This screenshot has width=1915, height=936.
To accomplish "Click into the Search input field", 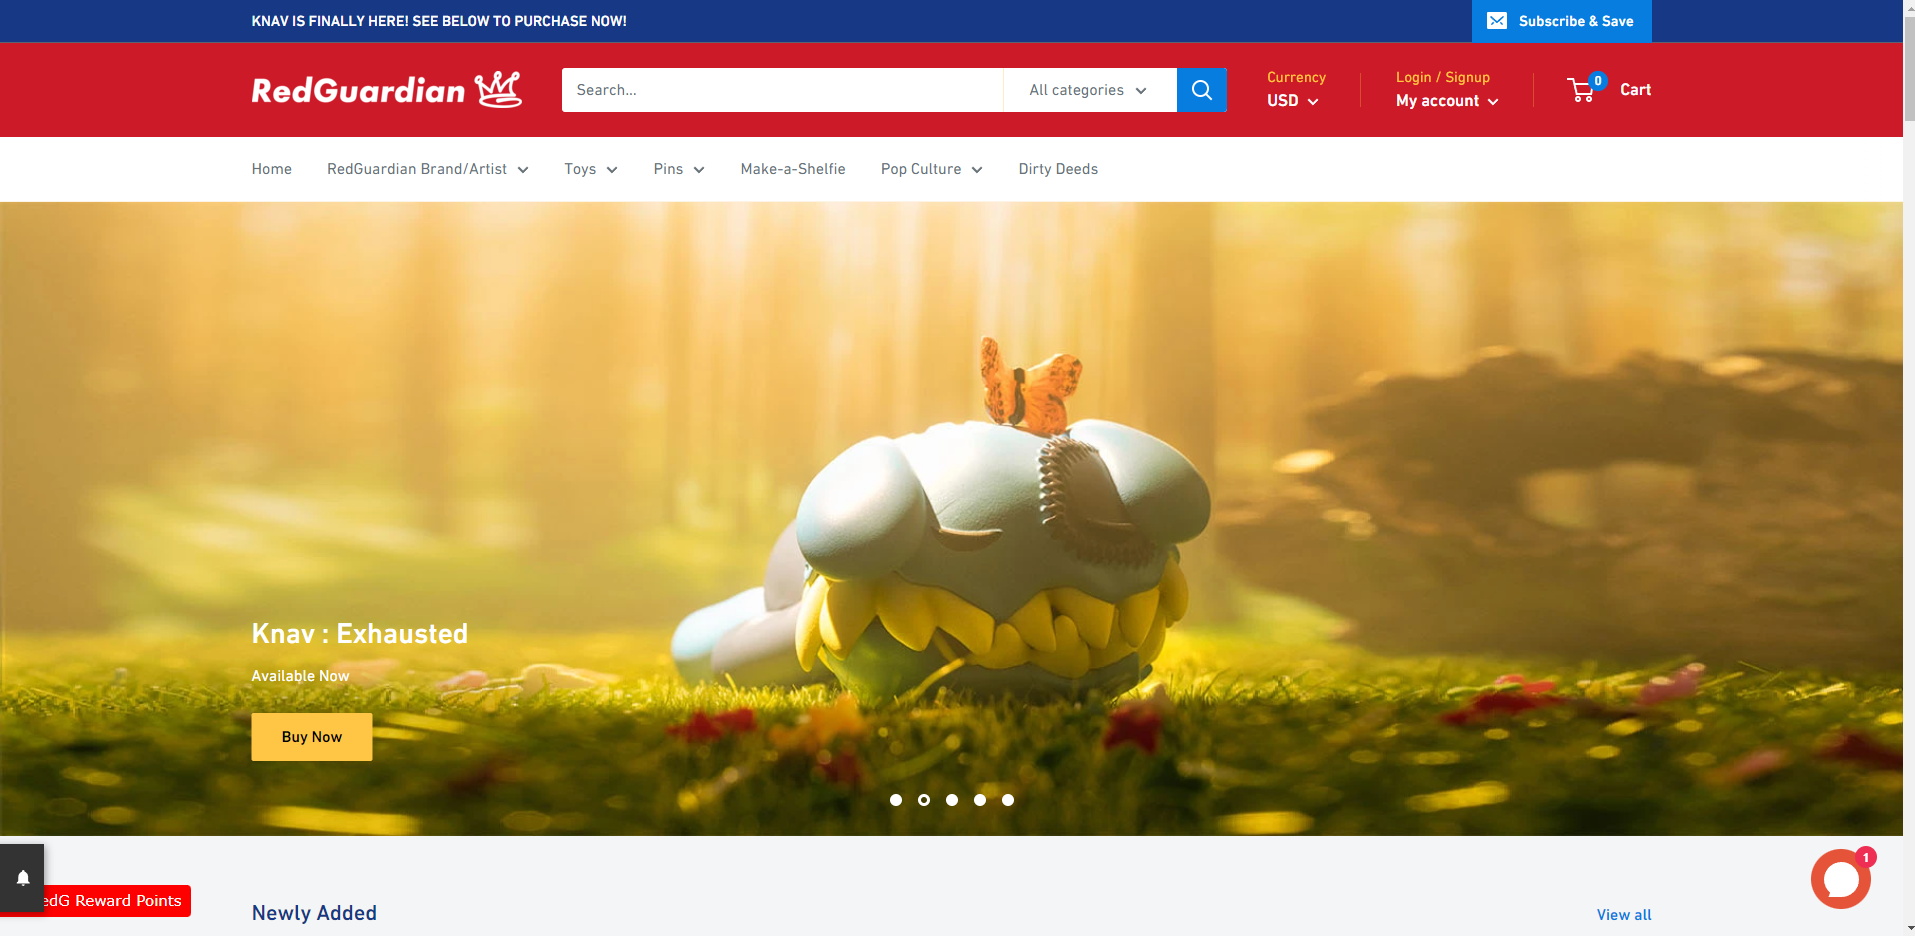I will (x=782, y=90).
